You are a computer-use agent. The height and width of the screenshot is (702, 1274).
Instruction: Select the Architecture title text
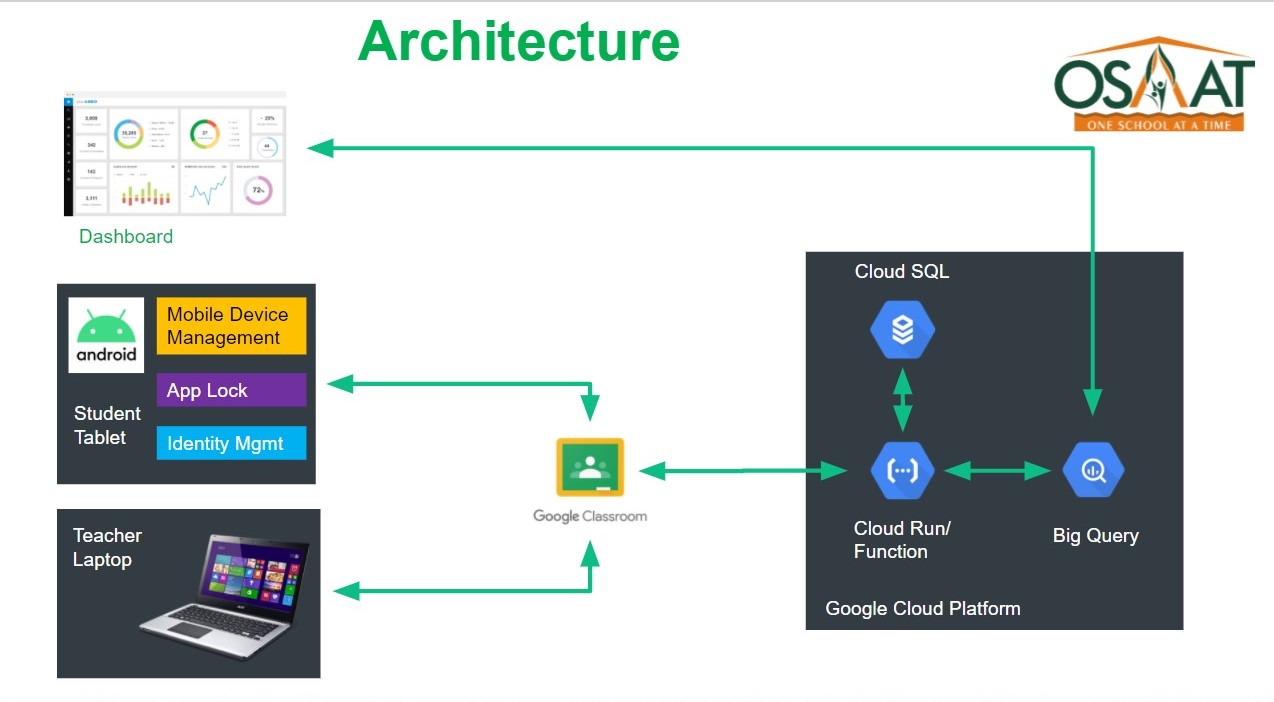coord(518,42)
